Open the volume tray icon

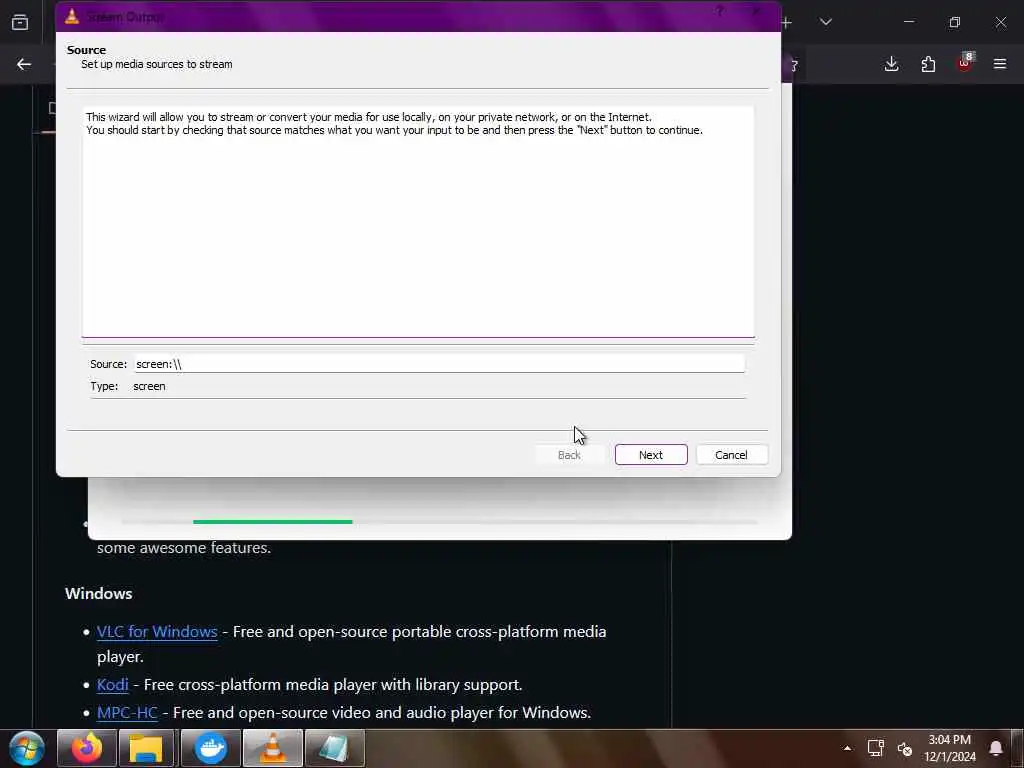tap(904, 748)
